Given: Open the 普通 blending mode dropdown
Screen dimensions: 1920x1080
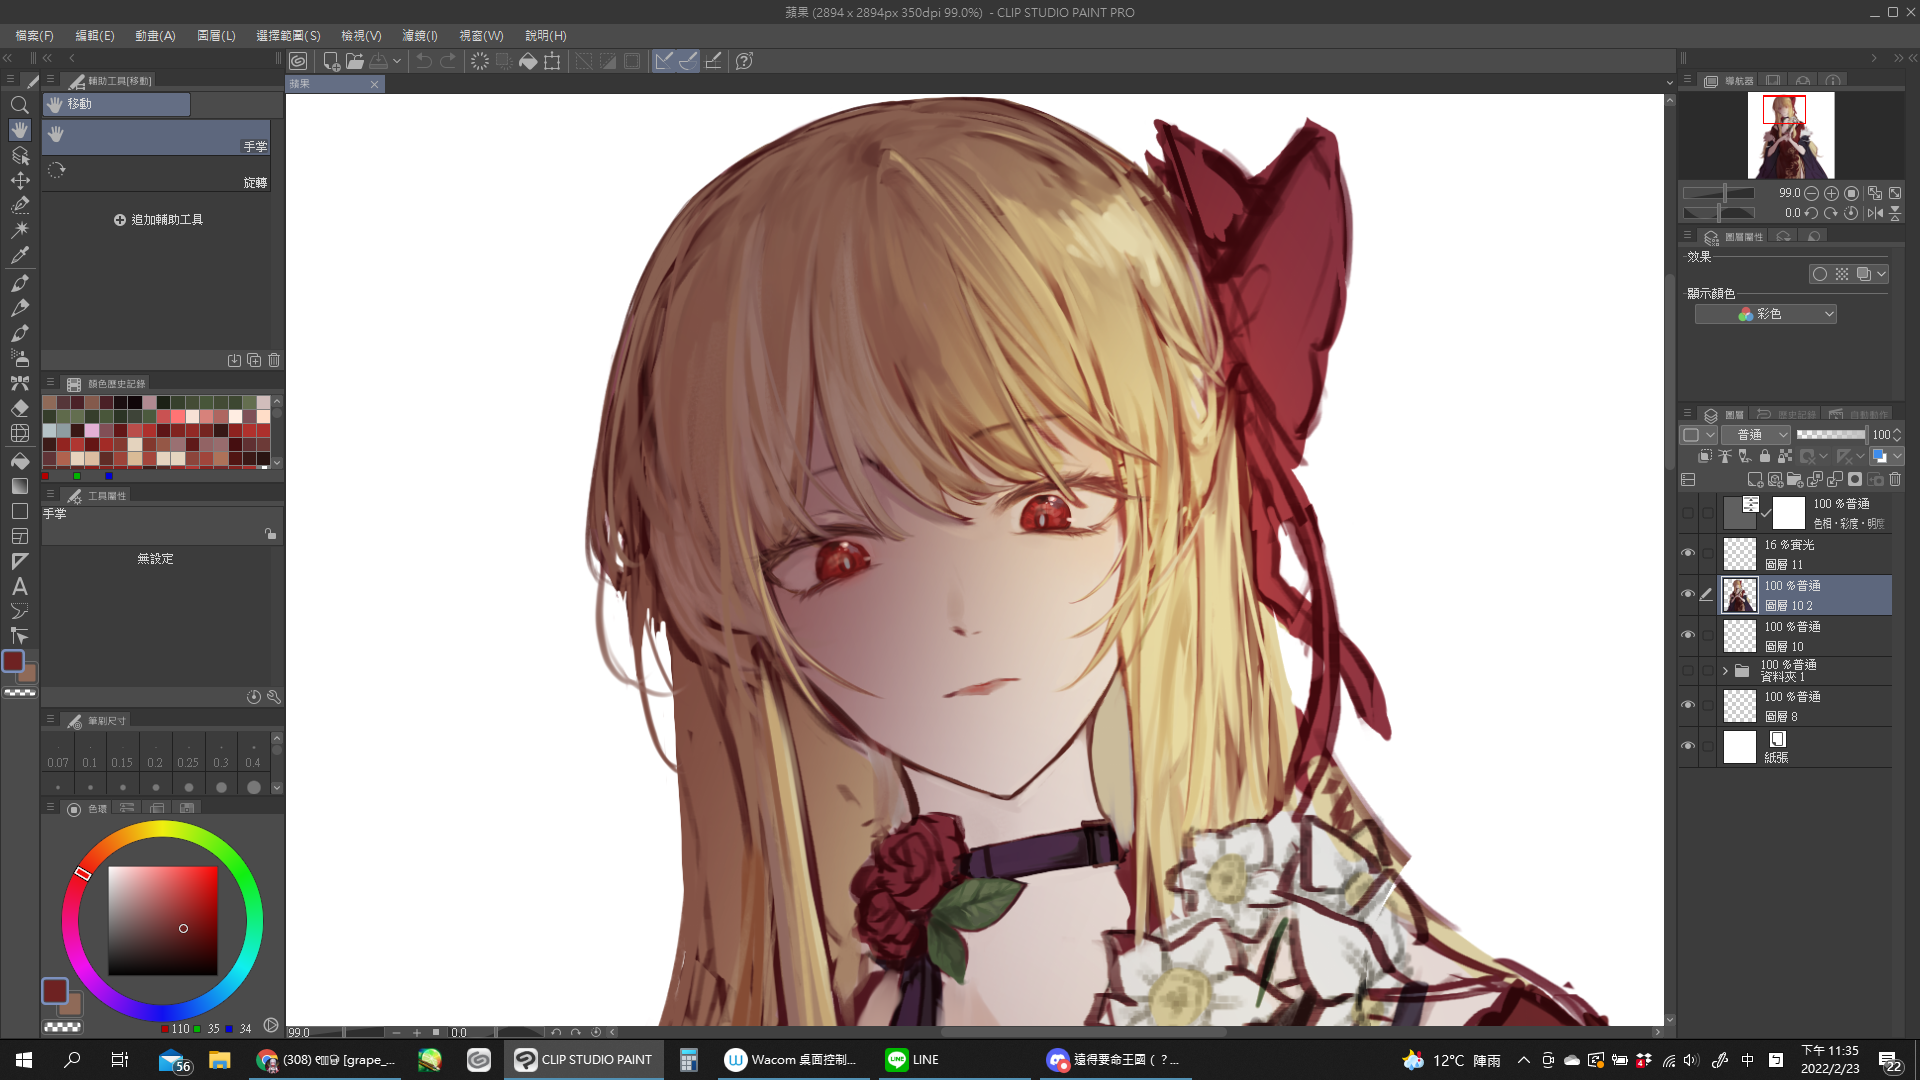Looking at the screenshot, I should [x=1756, y=435].
